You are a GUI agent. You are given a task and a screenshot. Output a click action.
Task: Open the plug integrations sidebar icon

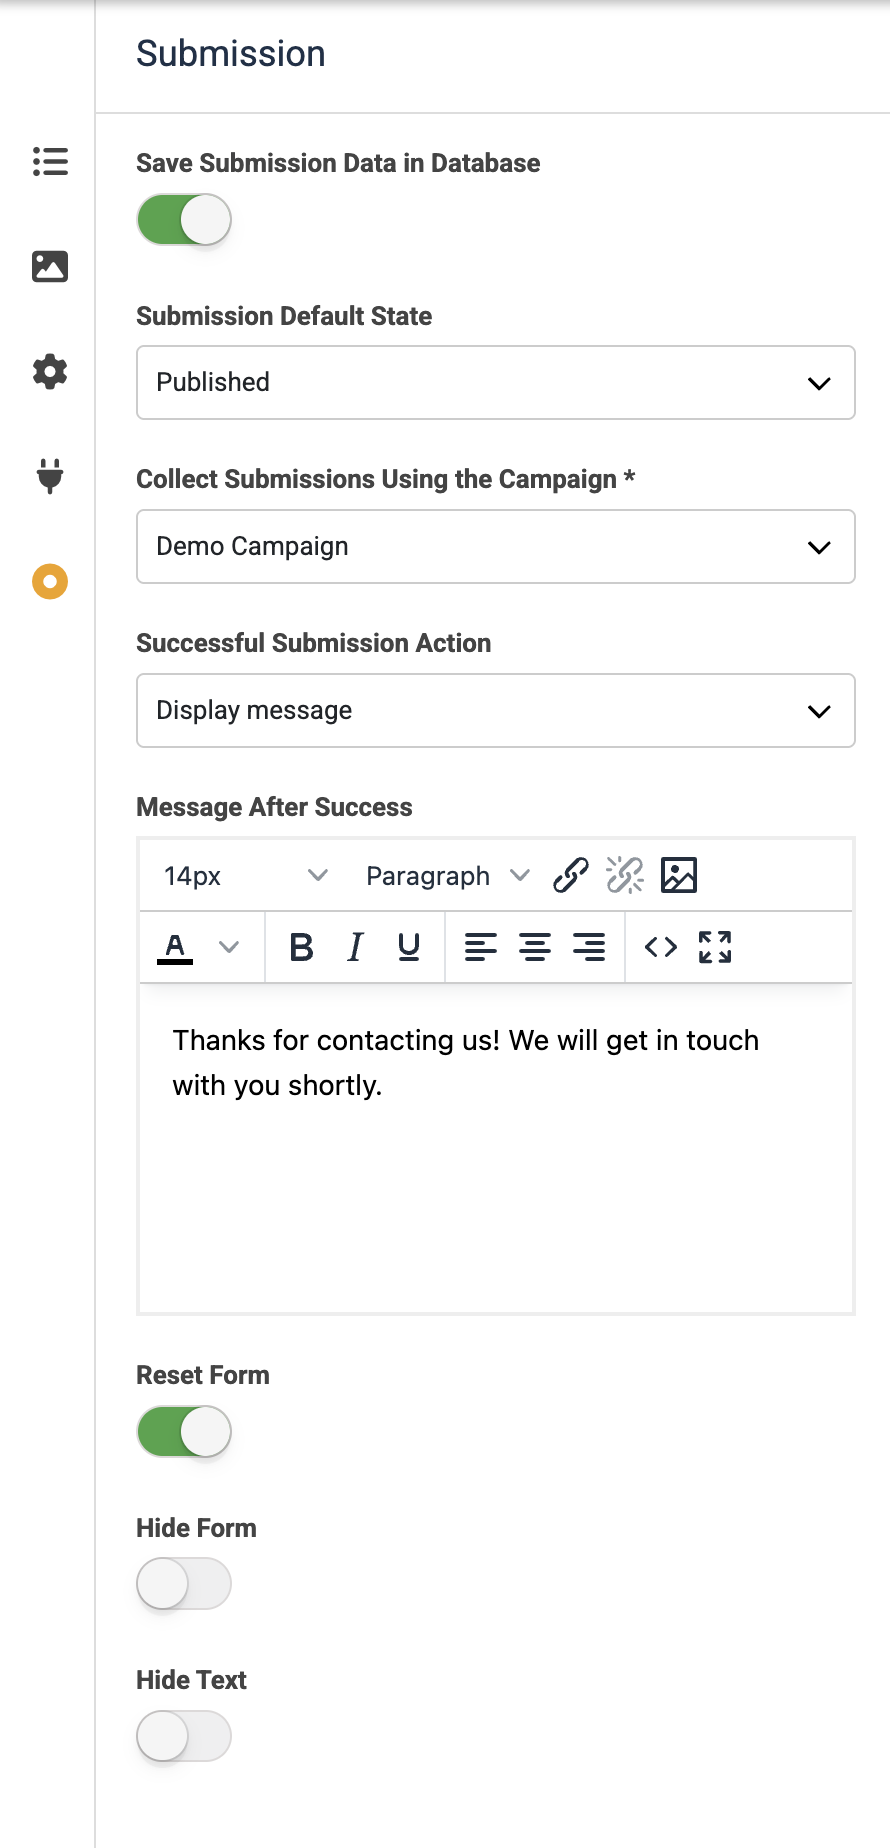[x=50, y=476]
